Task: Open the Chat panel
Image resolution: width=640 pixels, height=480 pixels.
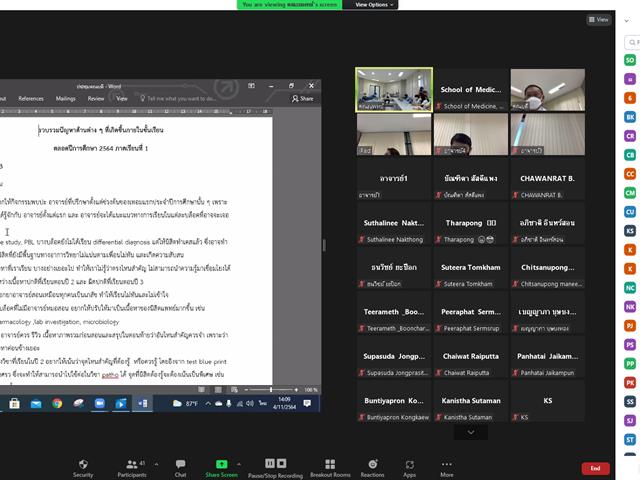Action: point(180,468)
